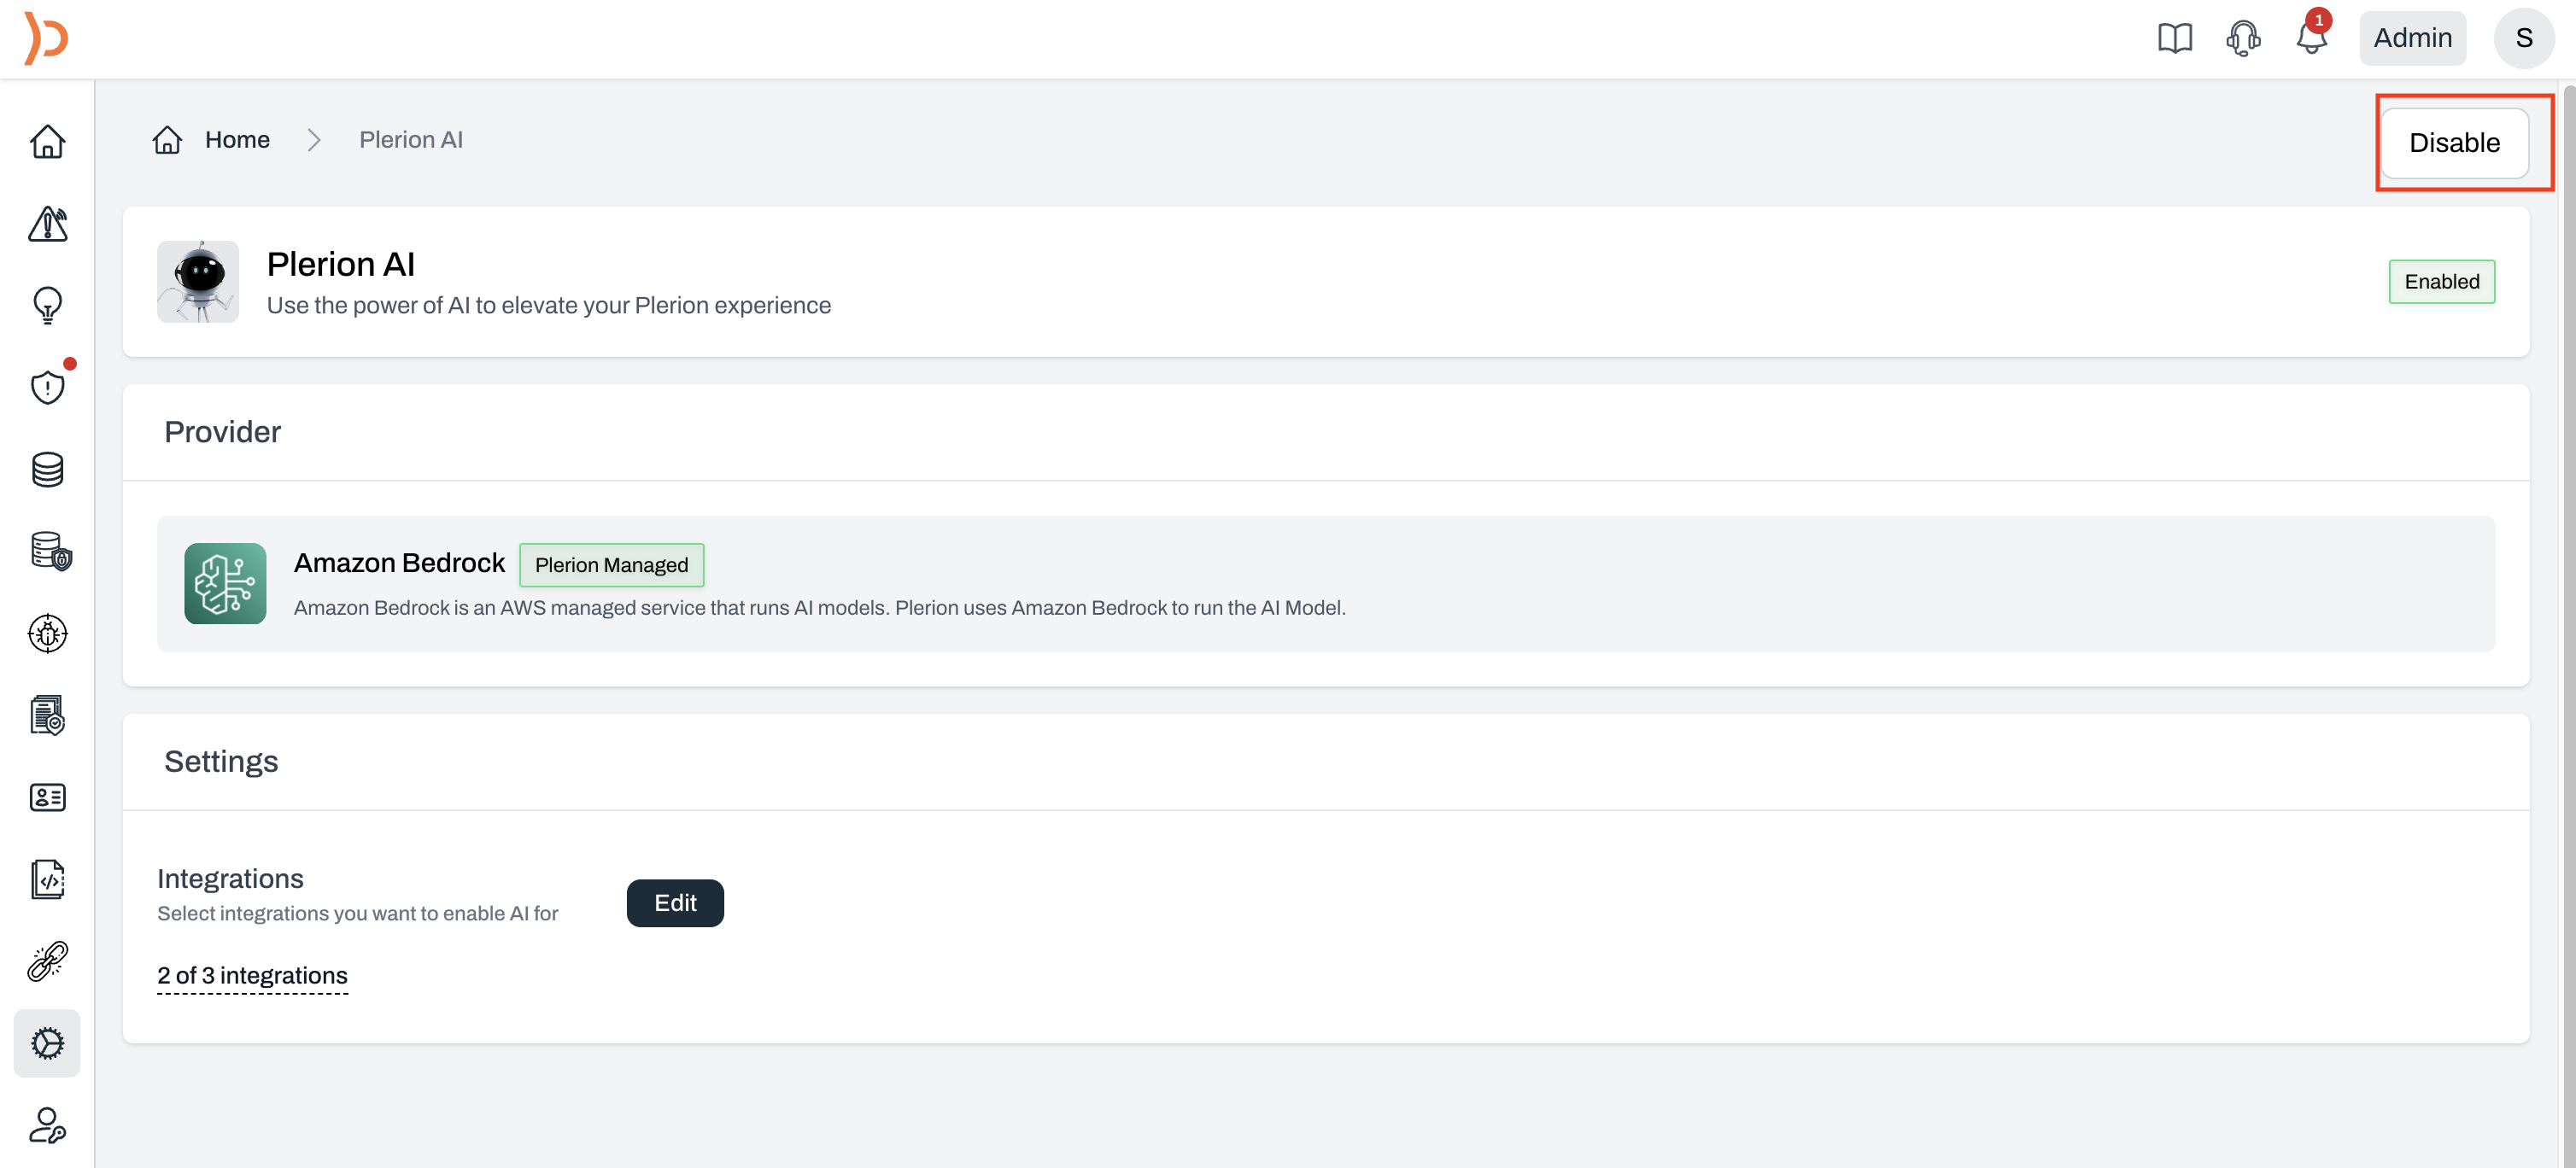Disable Plerion AI
Viewport: 2576px width, 1168px height.
click(2454, 143)
